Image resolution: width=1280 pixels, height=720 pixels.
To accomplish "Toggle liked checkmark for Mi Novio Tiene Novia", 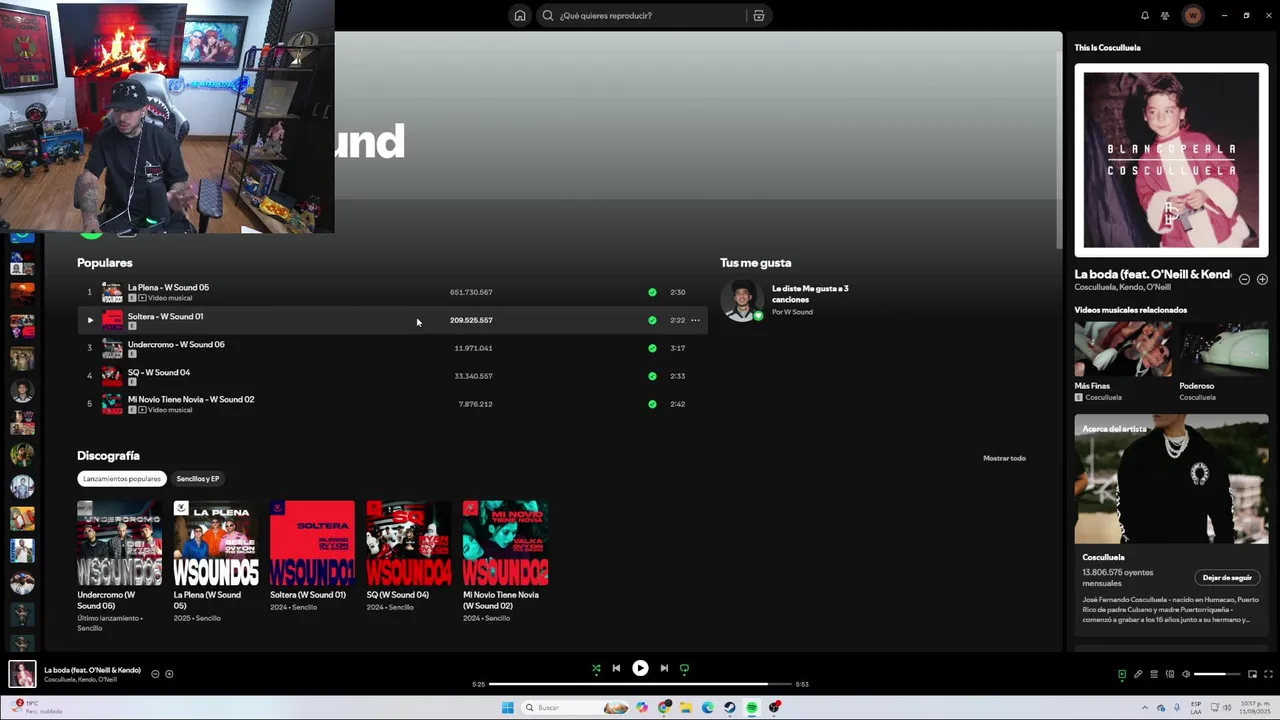I will click(652, 404).
